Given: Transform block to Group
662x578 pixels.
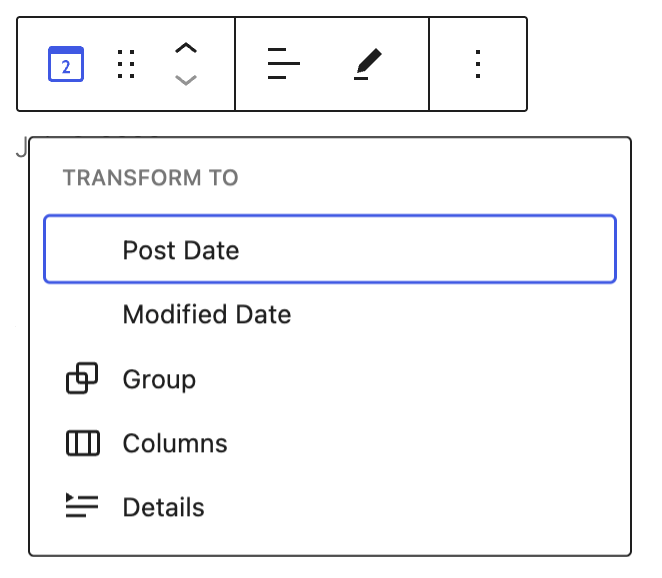Looking at the screenshot, I should 330,379.
